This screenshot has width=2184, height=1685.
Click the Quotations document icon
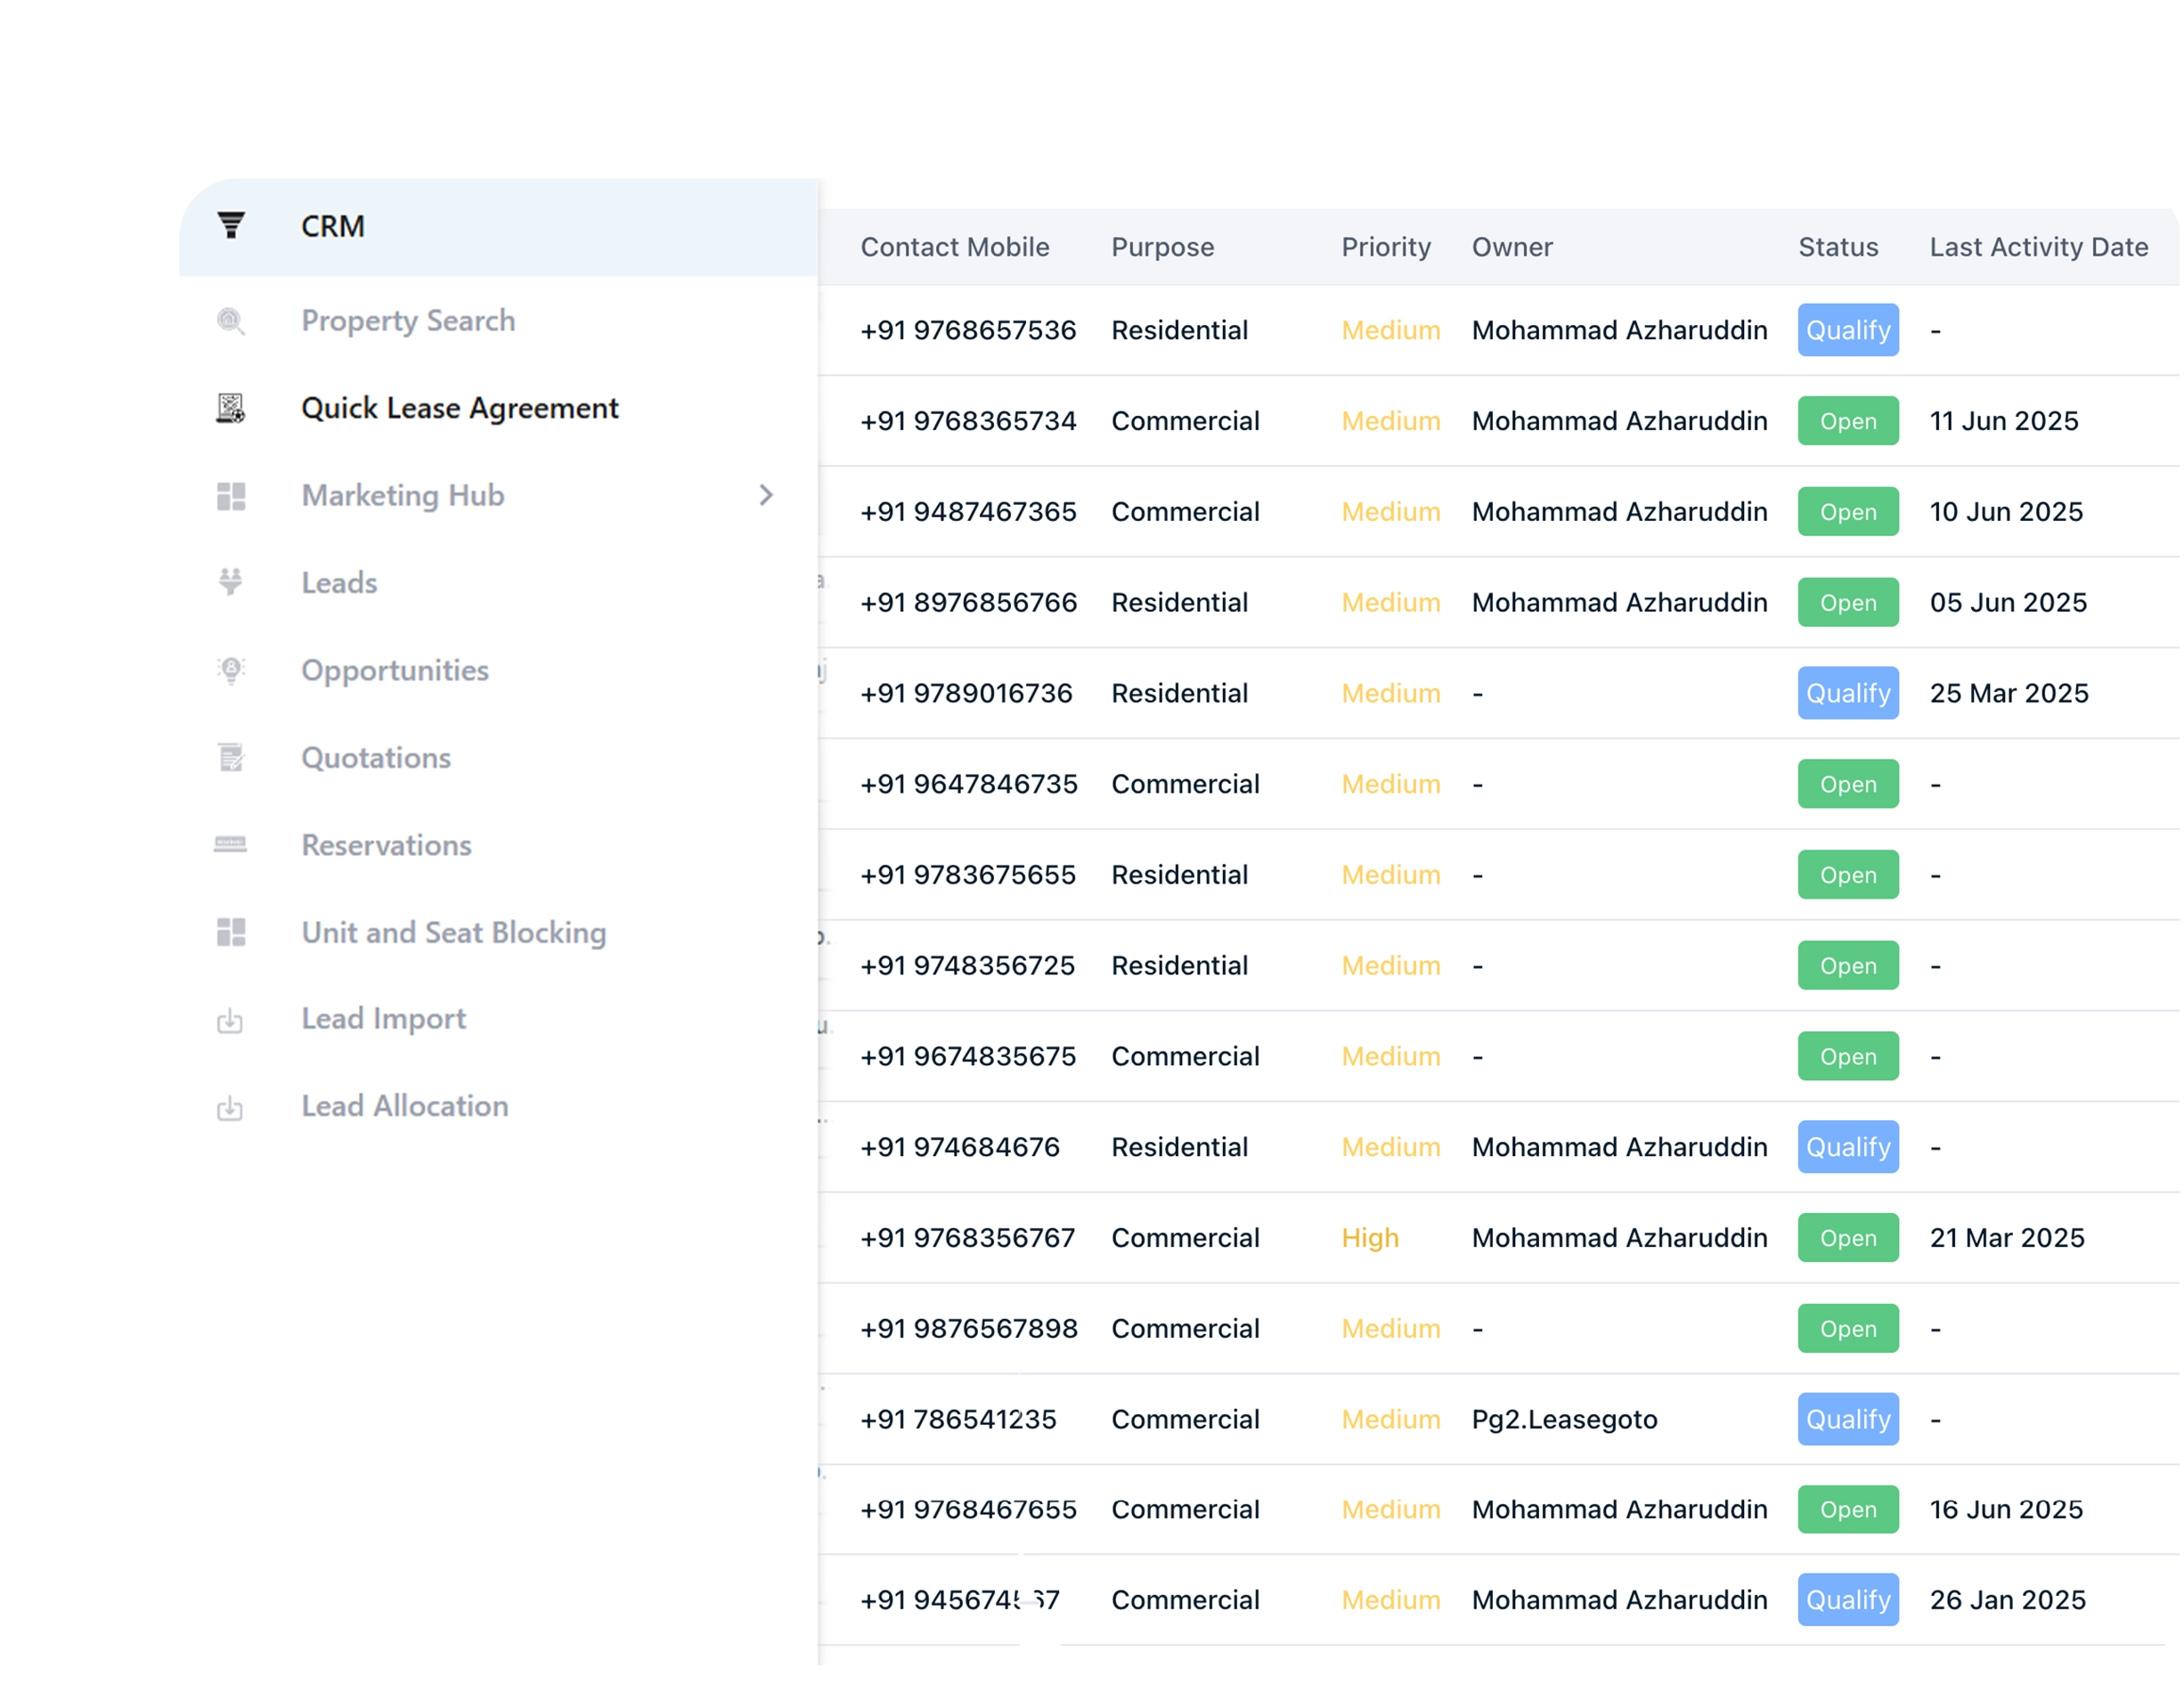pyautogui.click(x=230, y=757)
